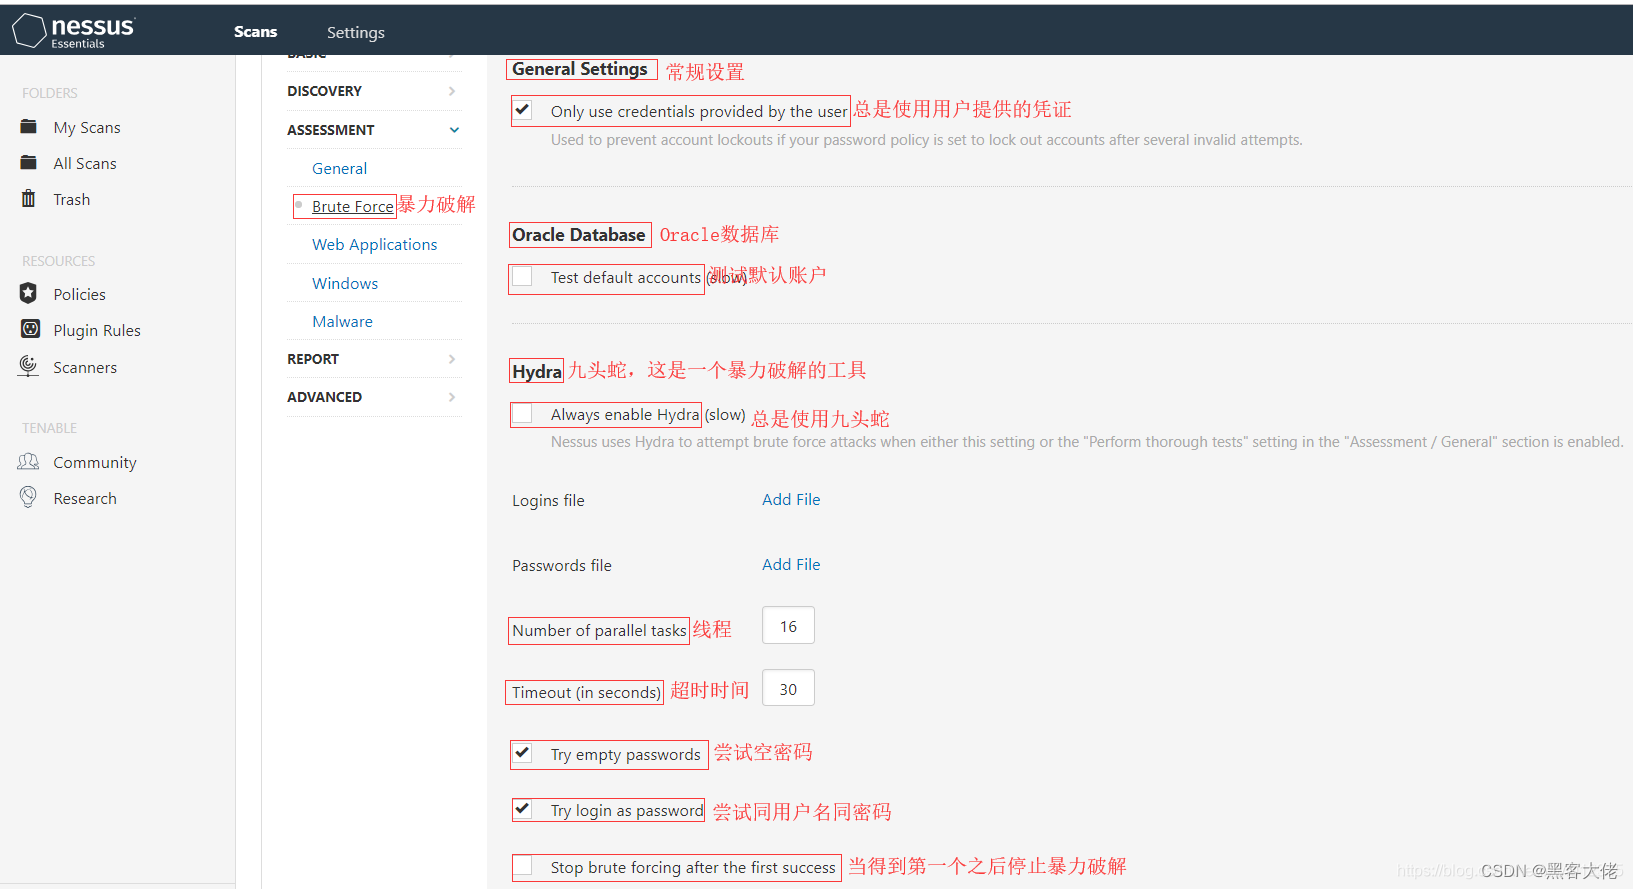Click the Research lightbulb icon
Image resolution: width=1633 pixels, height=889 pixels.
pyautogui.click(x=29, y=497)
